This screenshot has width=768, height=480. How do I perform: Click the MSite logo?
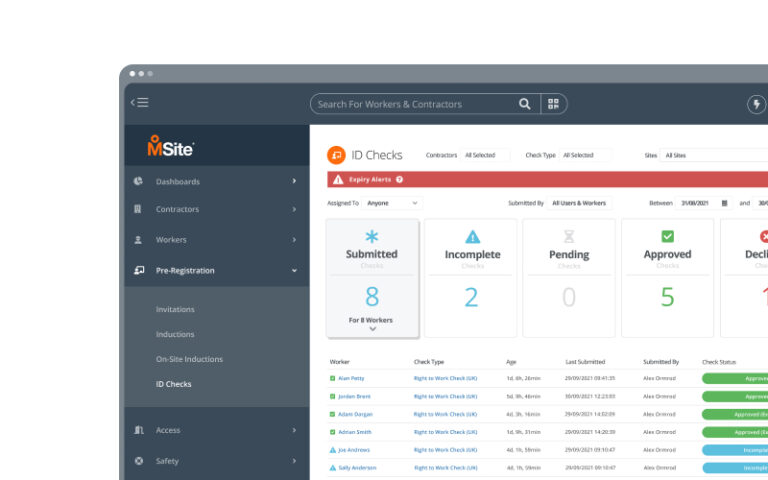click(x=170, y=146)
